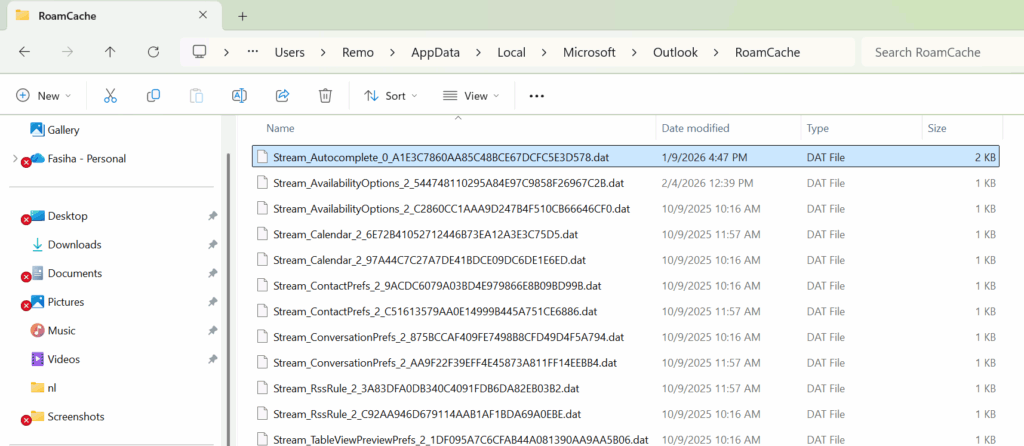Select Stream_AvailabilityOptions_2_544748110295A84E97C9858F26967C2B.dat
This screenshot has width=1024, height=446.
coord(626,183)
